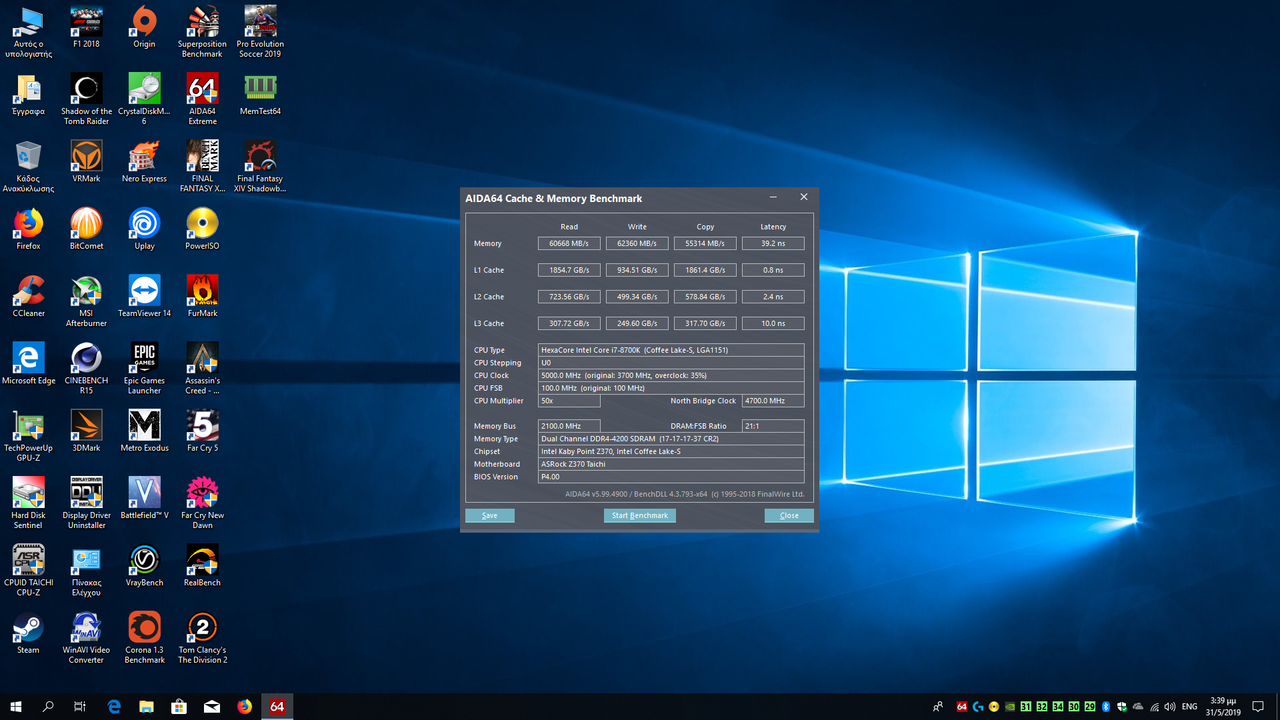Select the Memory Copy value 55314 MB/s
The height and width of the screenshot is (720, 1280).
click(x=705, y=243)
